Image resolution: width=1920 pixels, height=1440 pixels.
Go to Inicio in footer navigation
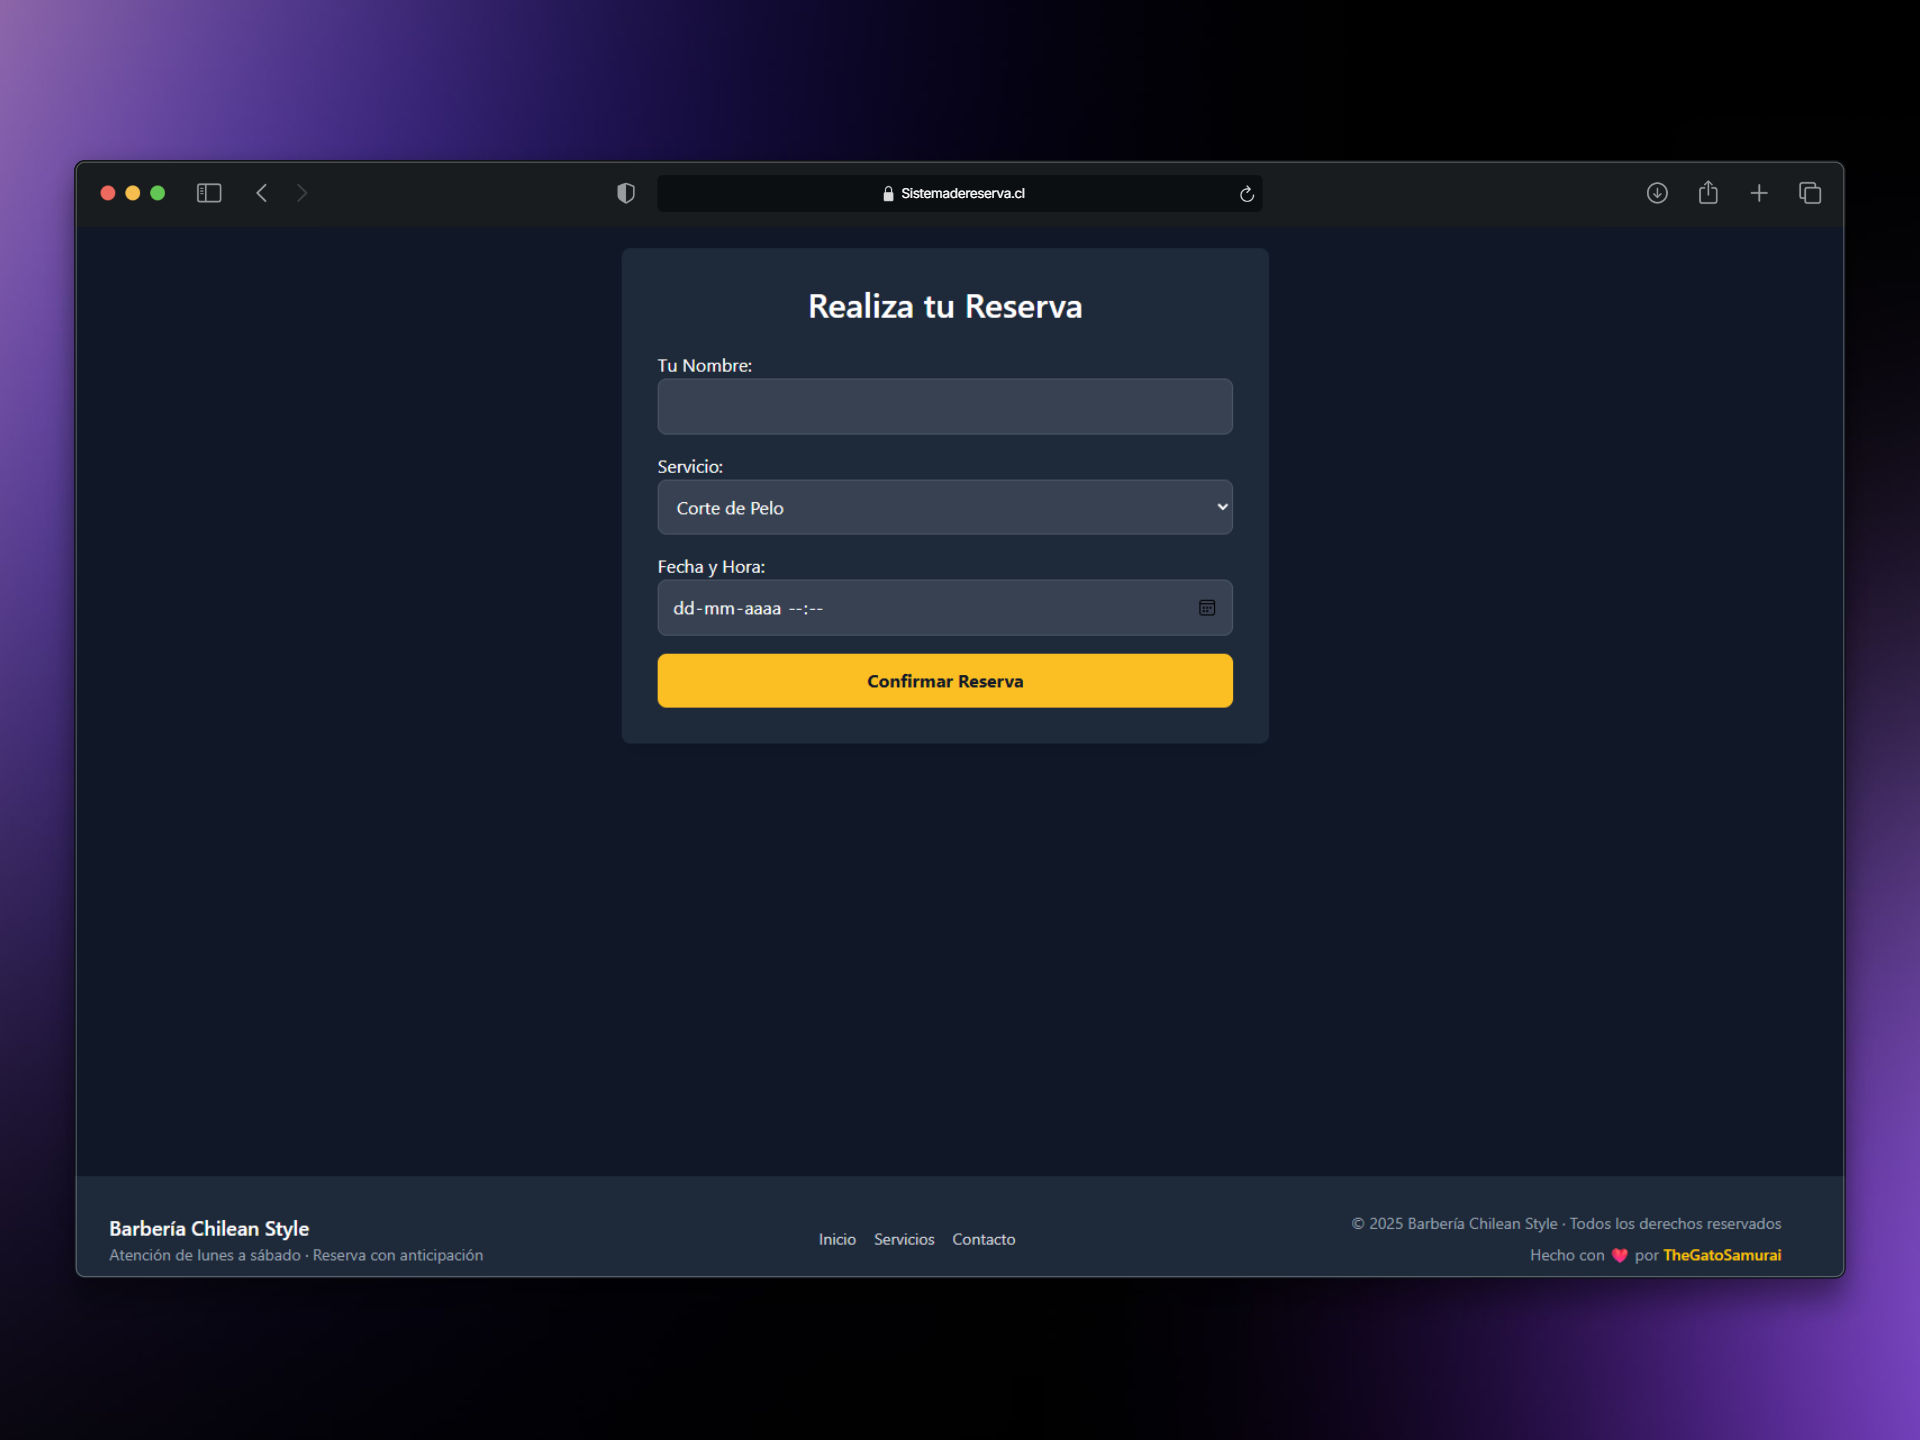click(x=837, y=1239)
